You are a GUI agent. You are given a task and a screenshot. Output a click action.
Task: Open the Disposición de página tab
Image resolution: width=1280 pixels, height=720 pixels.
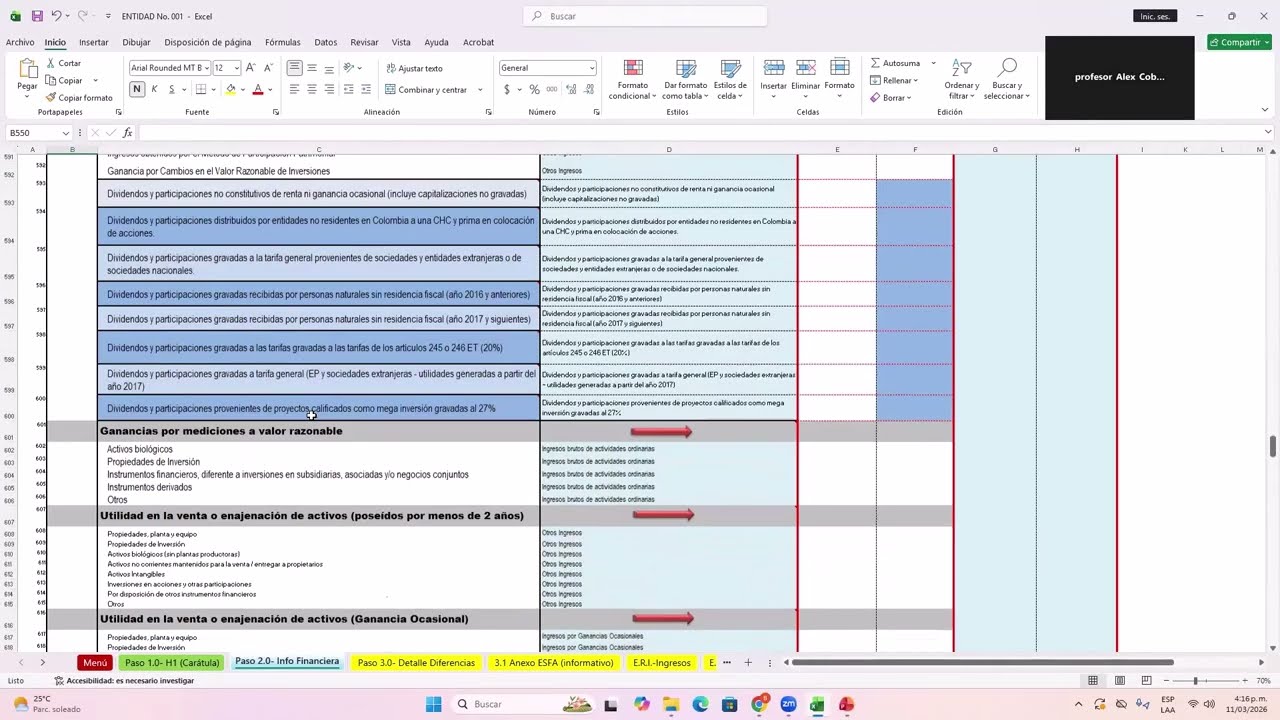tap(208, 42)
